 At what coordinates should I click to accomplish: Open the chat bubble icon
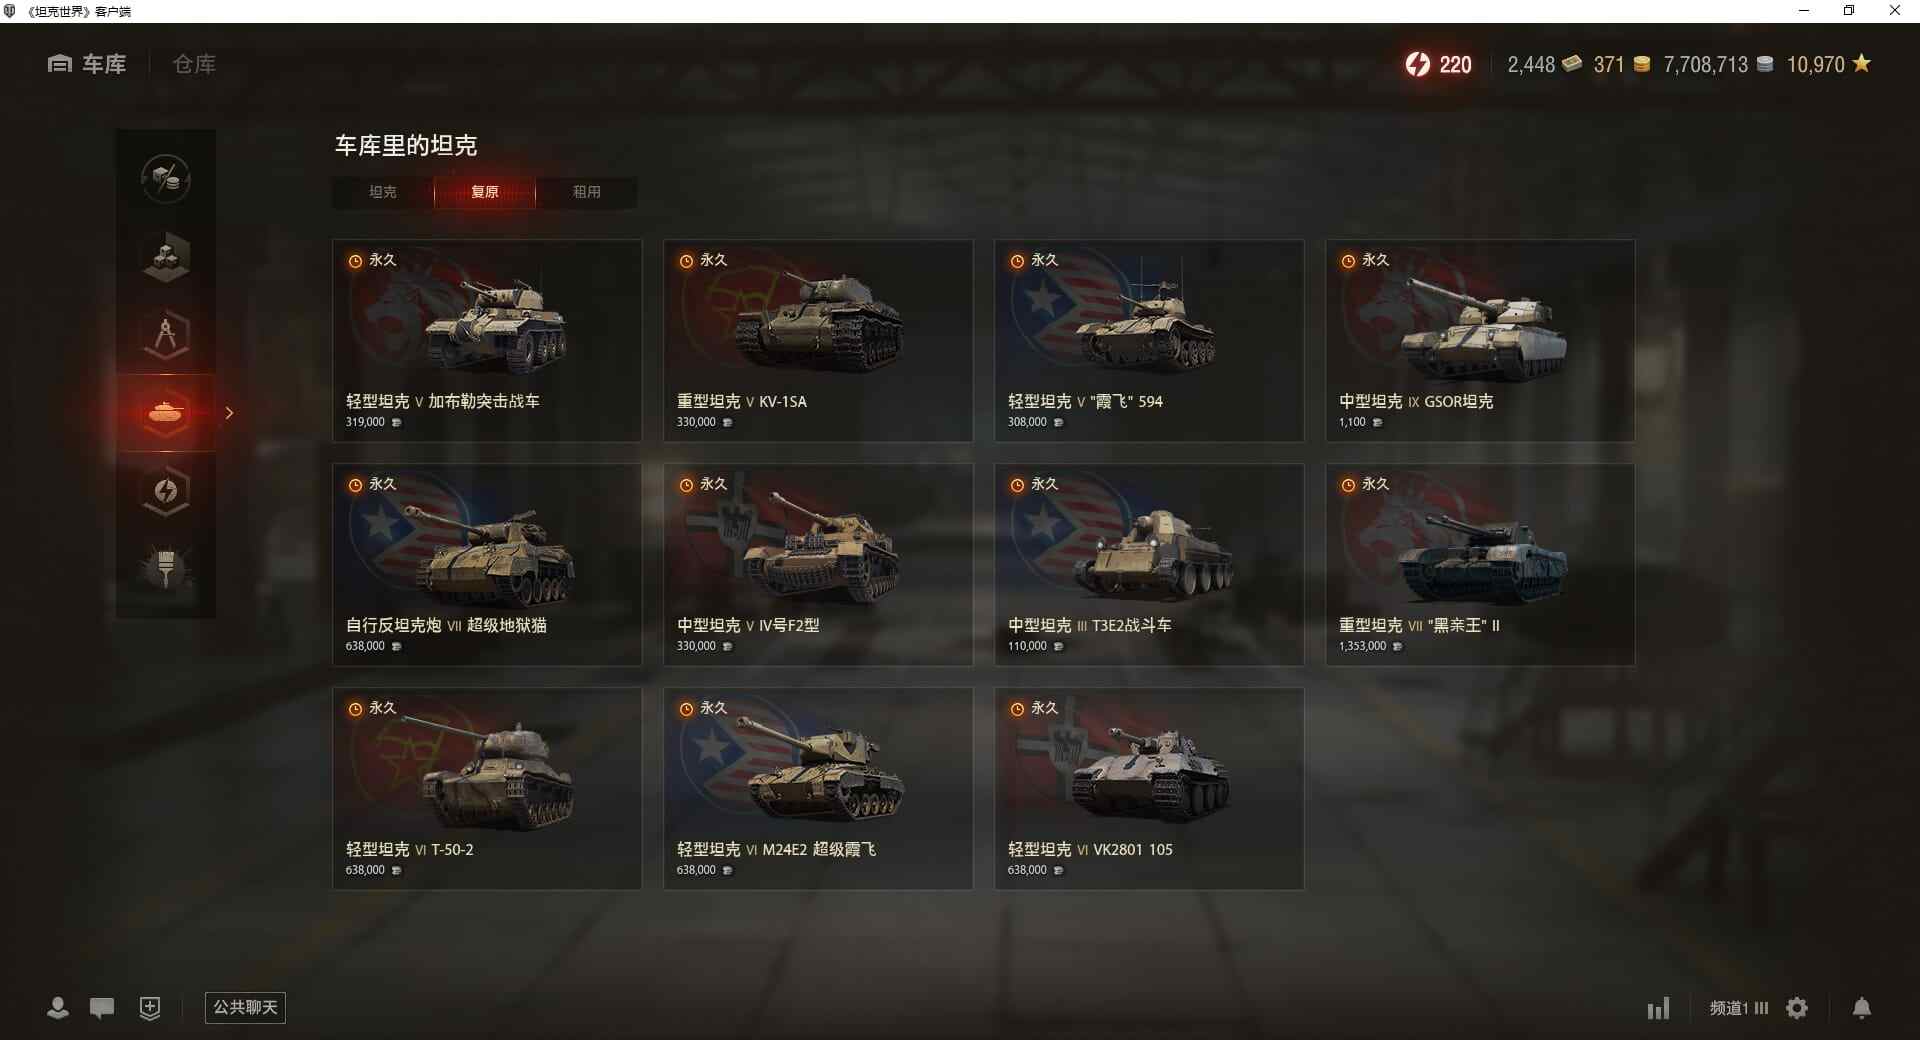102,1008
